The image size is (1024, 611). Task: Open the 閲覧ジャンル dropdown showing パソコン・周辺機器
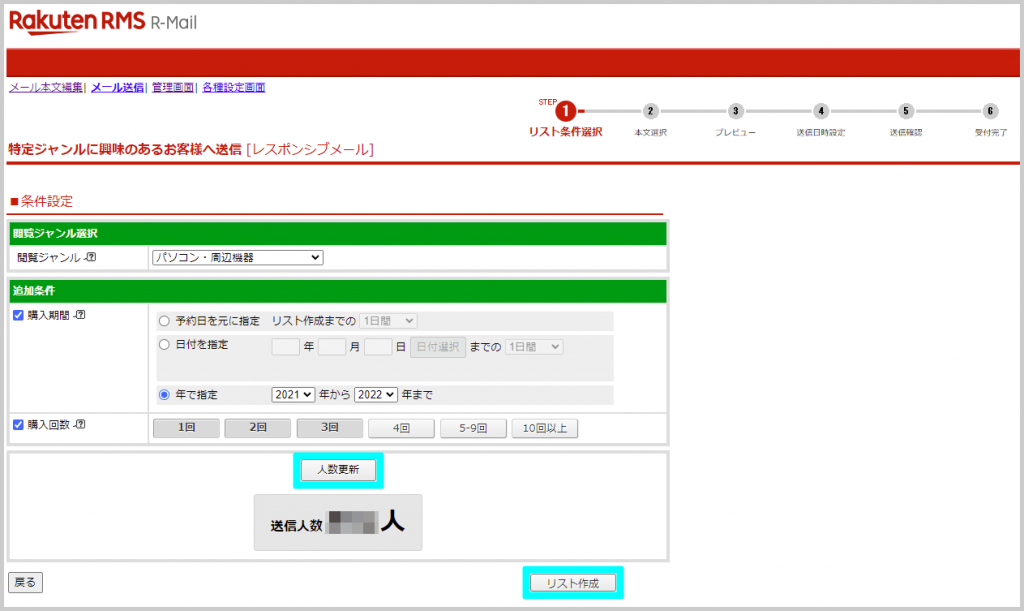click(238, 257)
